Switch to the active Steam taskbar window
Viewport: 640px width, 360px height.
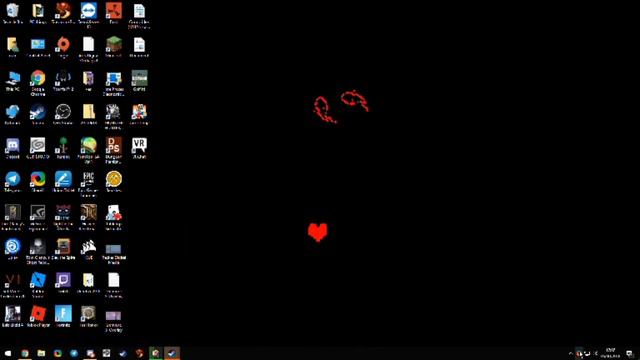pyautogui.click(x=172, y=353)
